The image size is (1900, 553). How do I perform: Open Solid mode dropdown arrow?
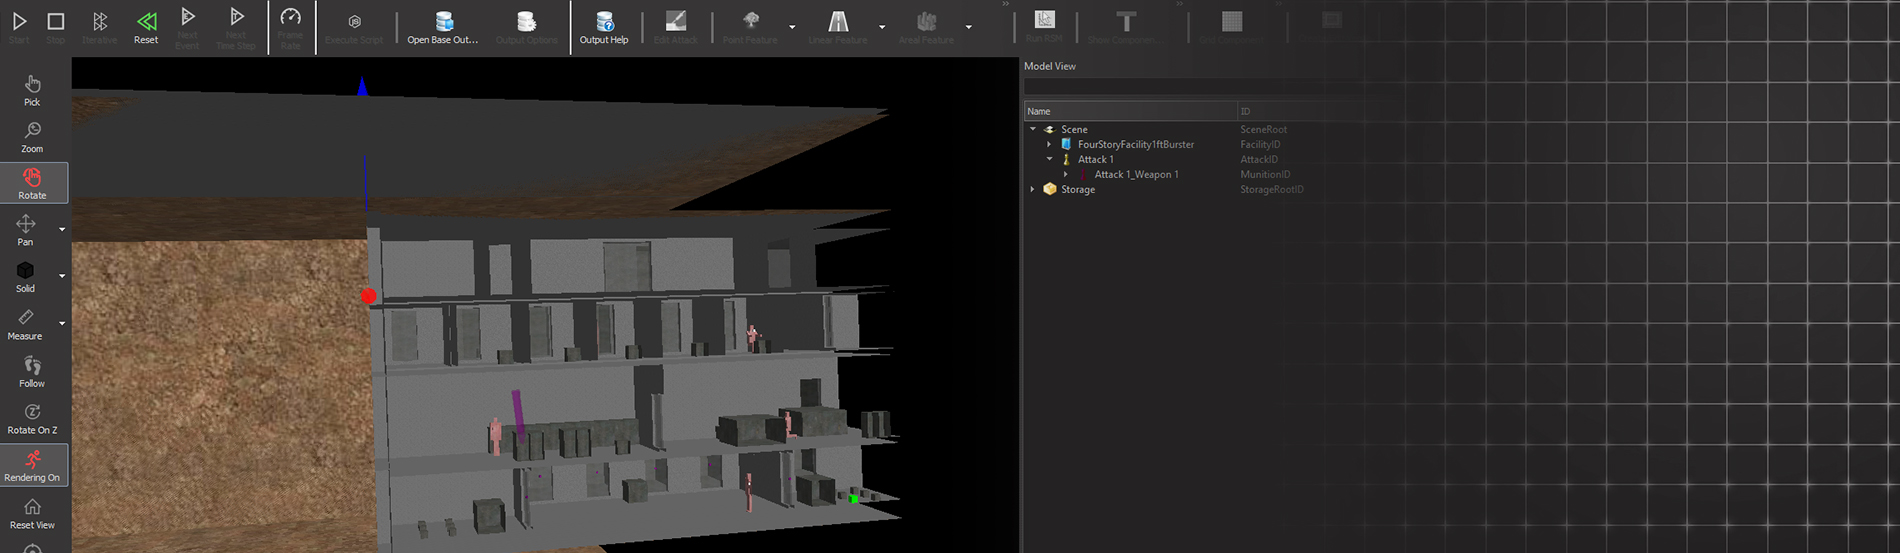coord(62,276)
